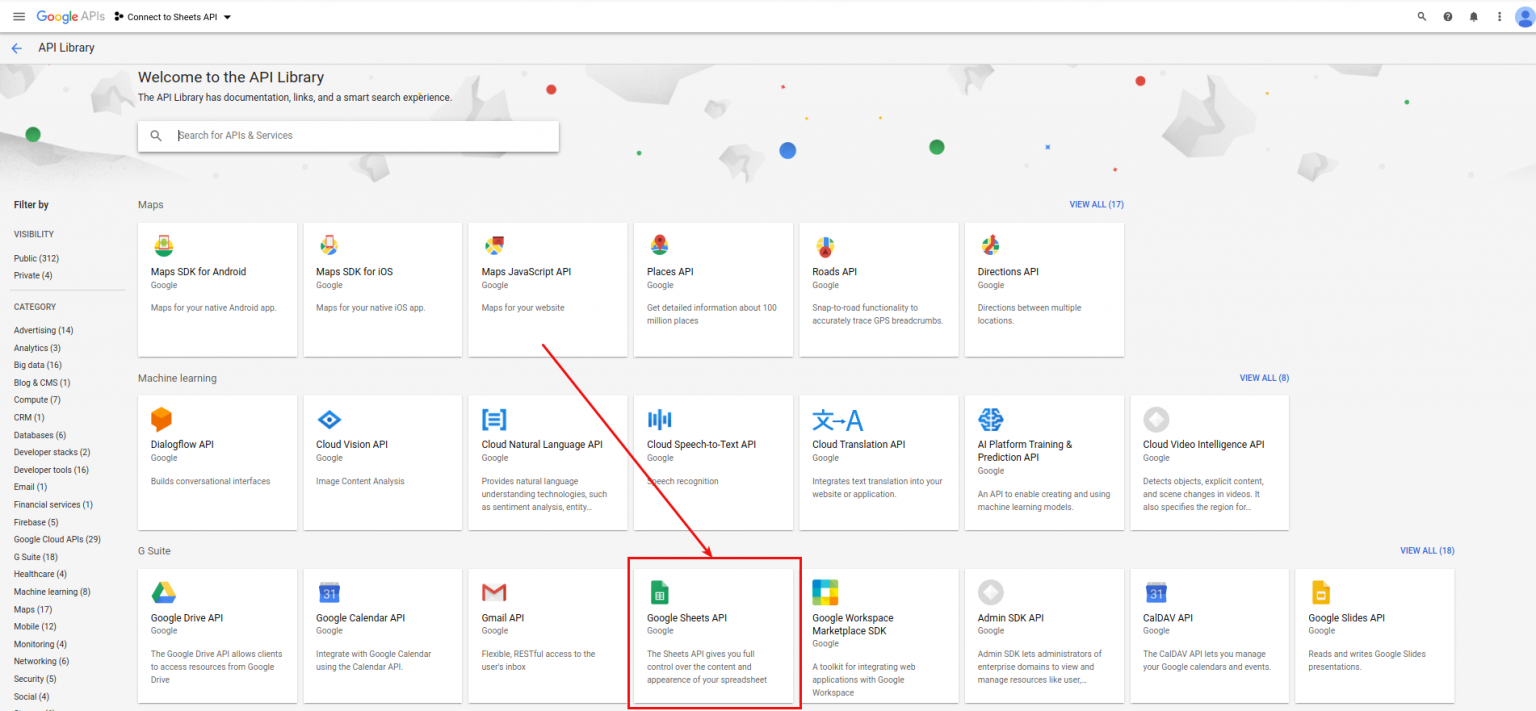View all eighteen G Suite APIs

1426,550
